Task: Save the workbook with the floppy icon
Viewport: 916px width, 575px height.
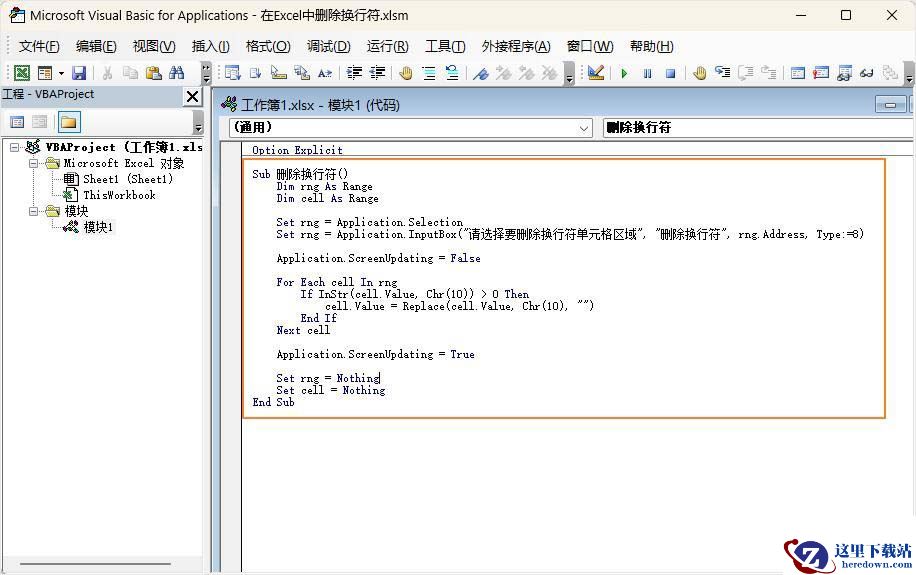Action: click(x=79, y=72)
